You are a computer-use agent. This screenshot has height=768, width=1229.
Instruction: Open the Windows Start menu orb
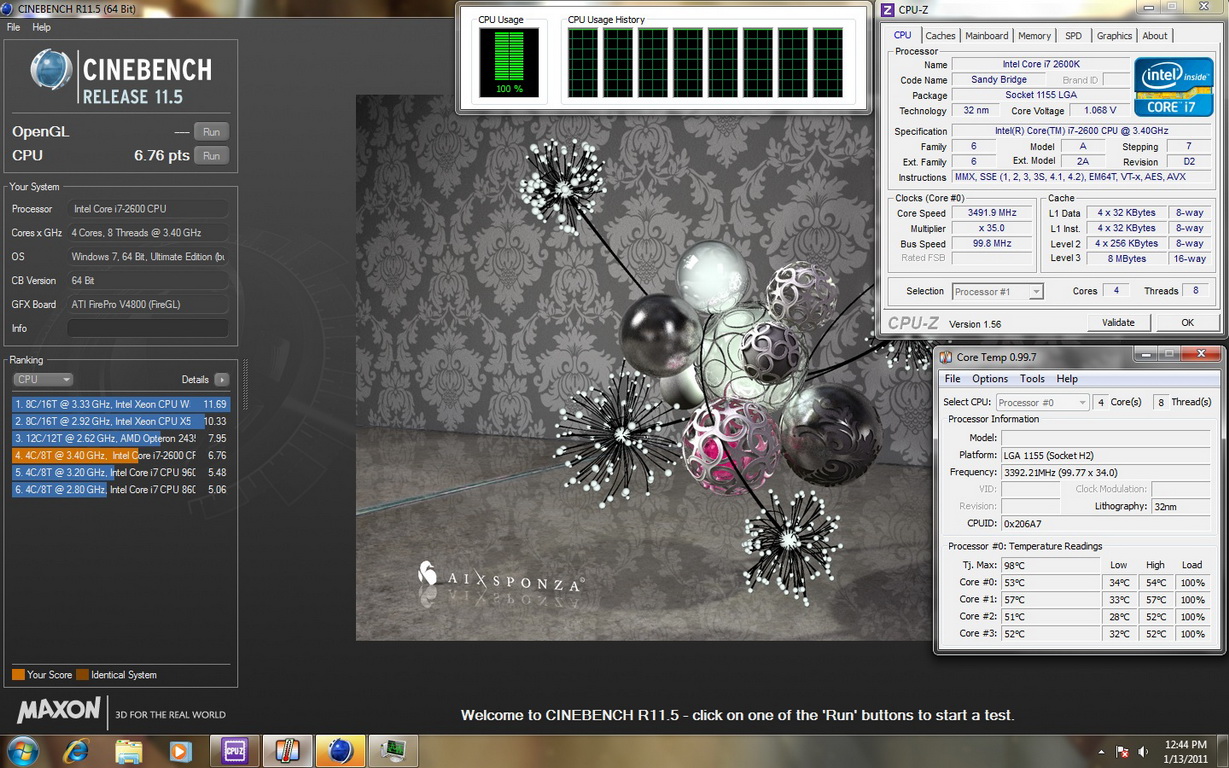click(23, 750)
